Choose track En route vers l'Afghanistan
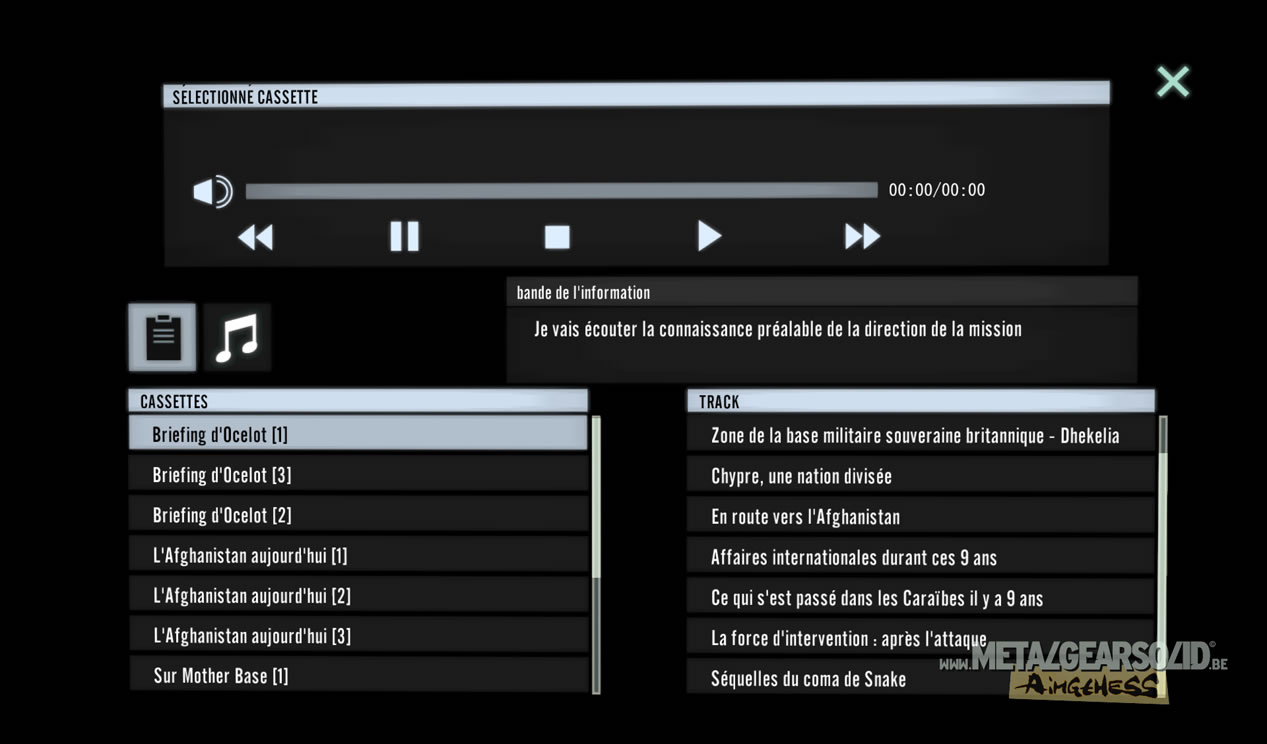 (921, 517)
